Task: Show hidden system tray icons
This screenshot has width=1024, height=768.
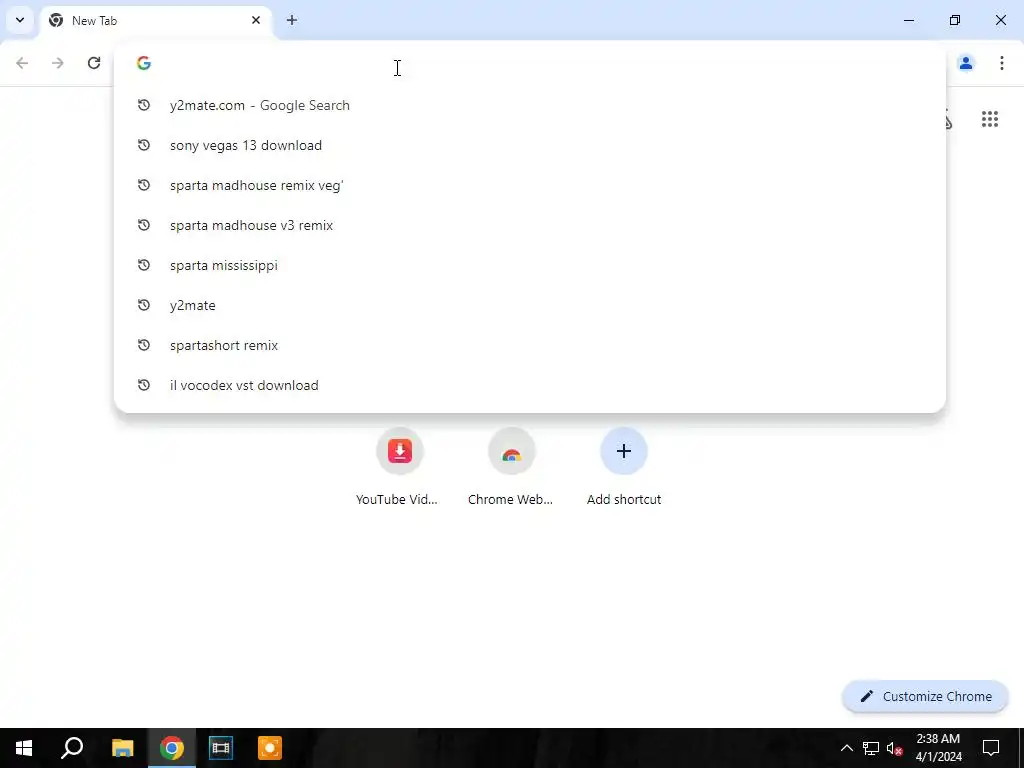Action: tap(846, 748)
